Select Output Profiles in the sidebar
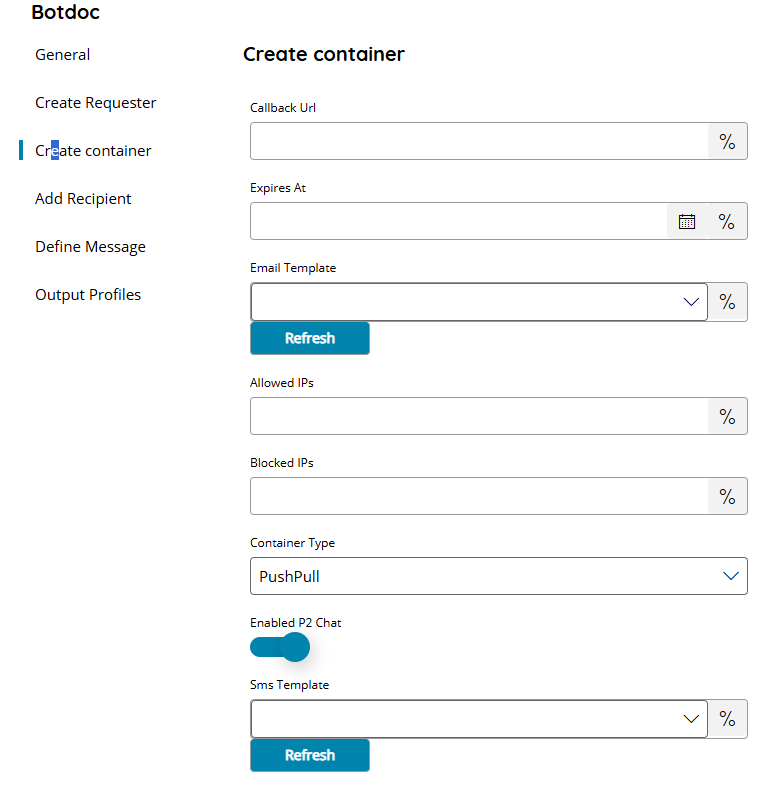The height and width of the screenshot is (789, 772). point(88,294)
